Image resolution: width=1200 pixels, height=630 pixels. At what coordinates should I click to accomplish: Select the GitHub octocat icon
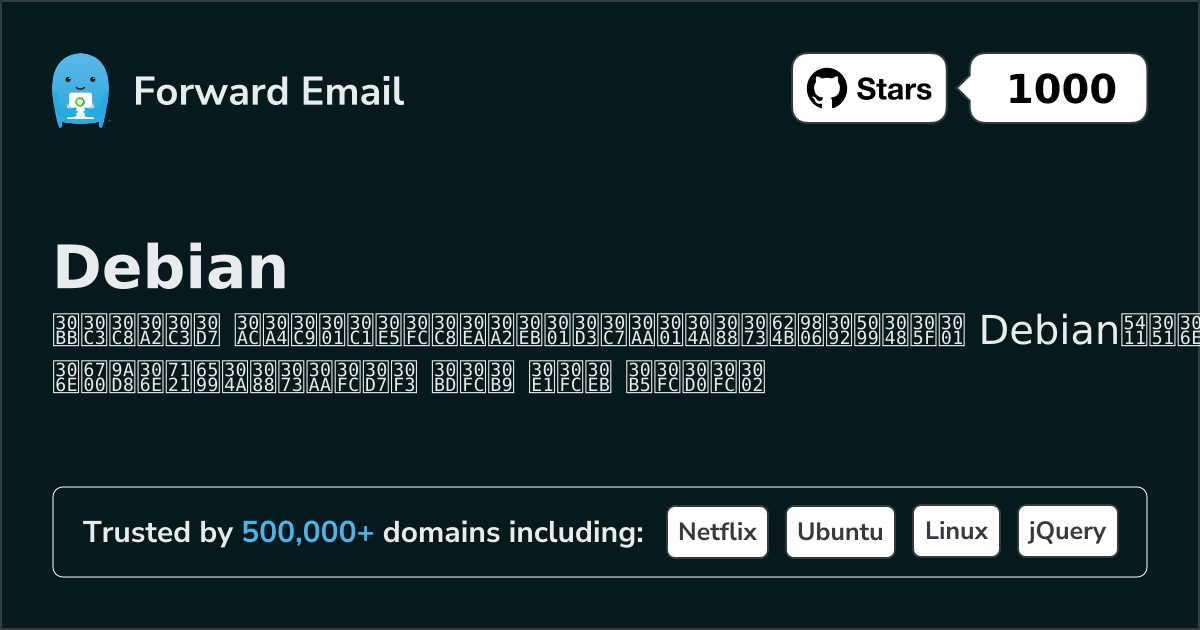[826, 88]
